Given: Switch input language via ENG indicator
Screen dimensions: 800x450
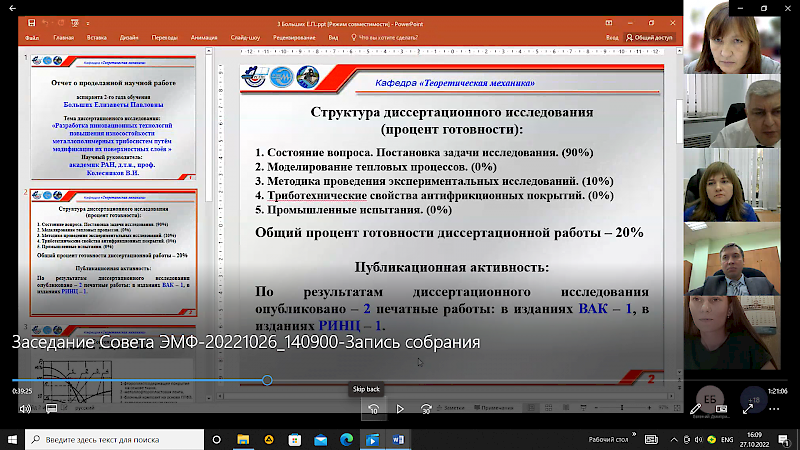Looking at the screenshot, I should 727,439.
